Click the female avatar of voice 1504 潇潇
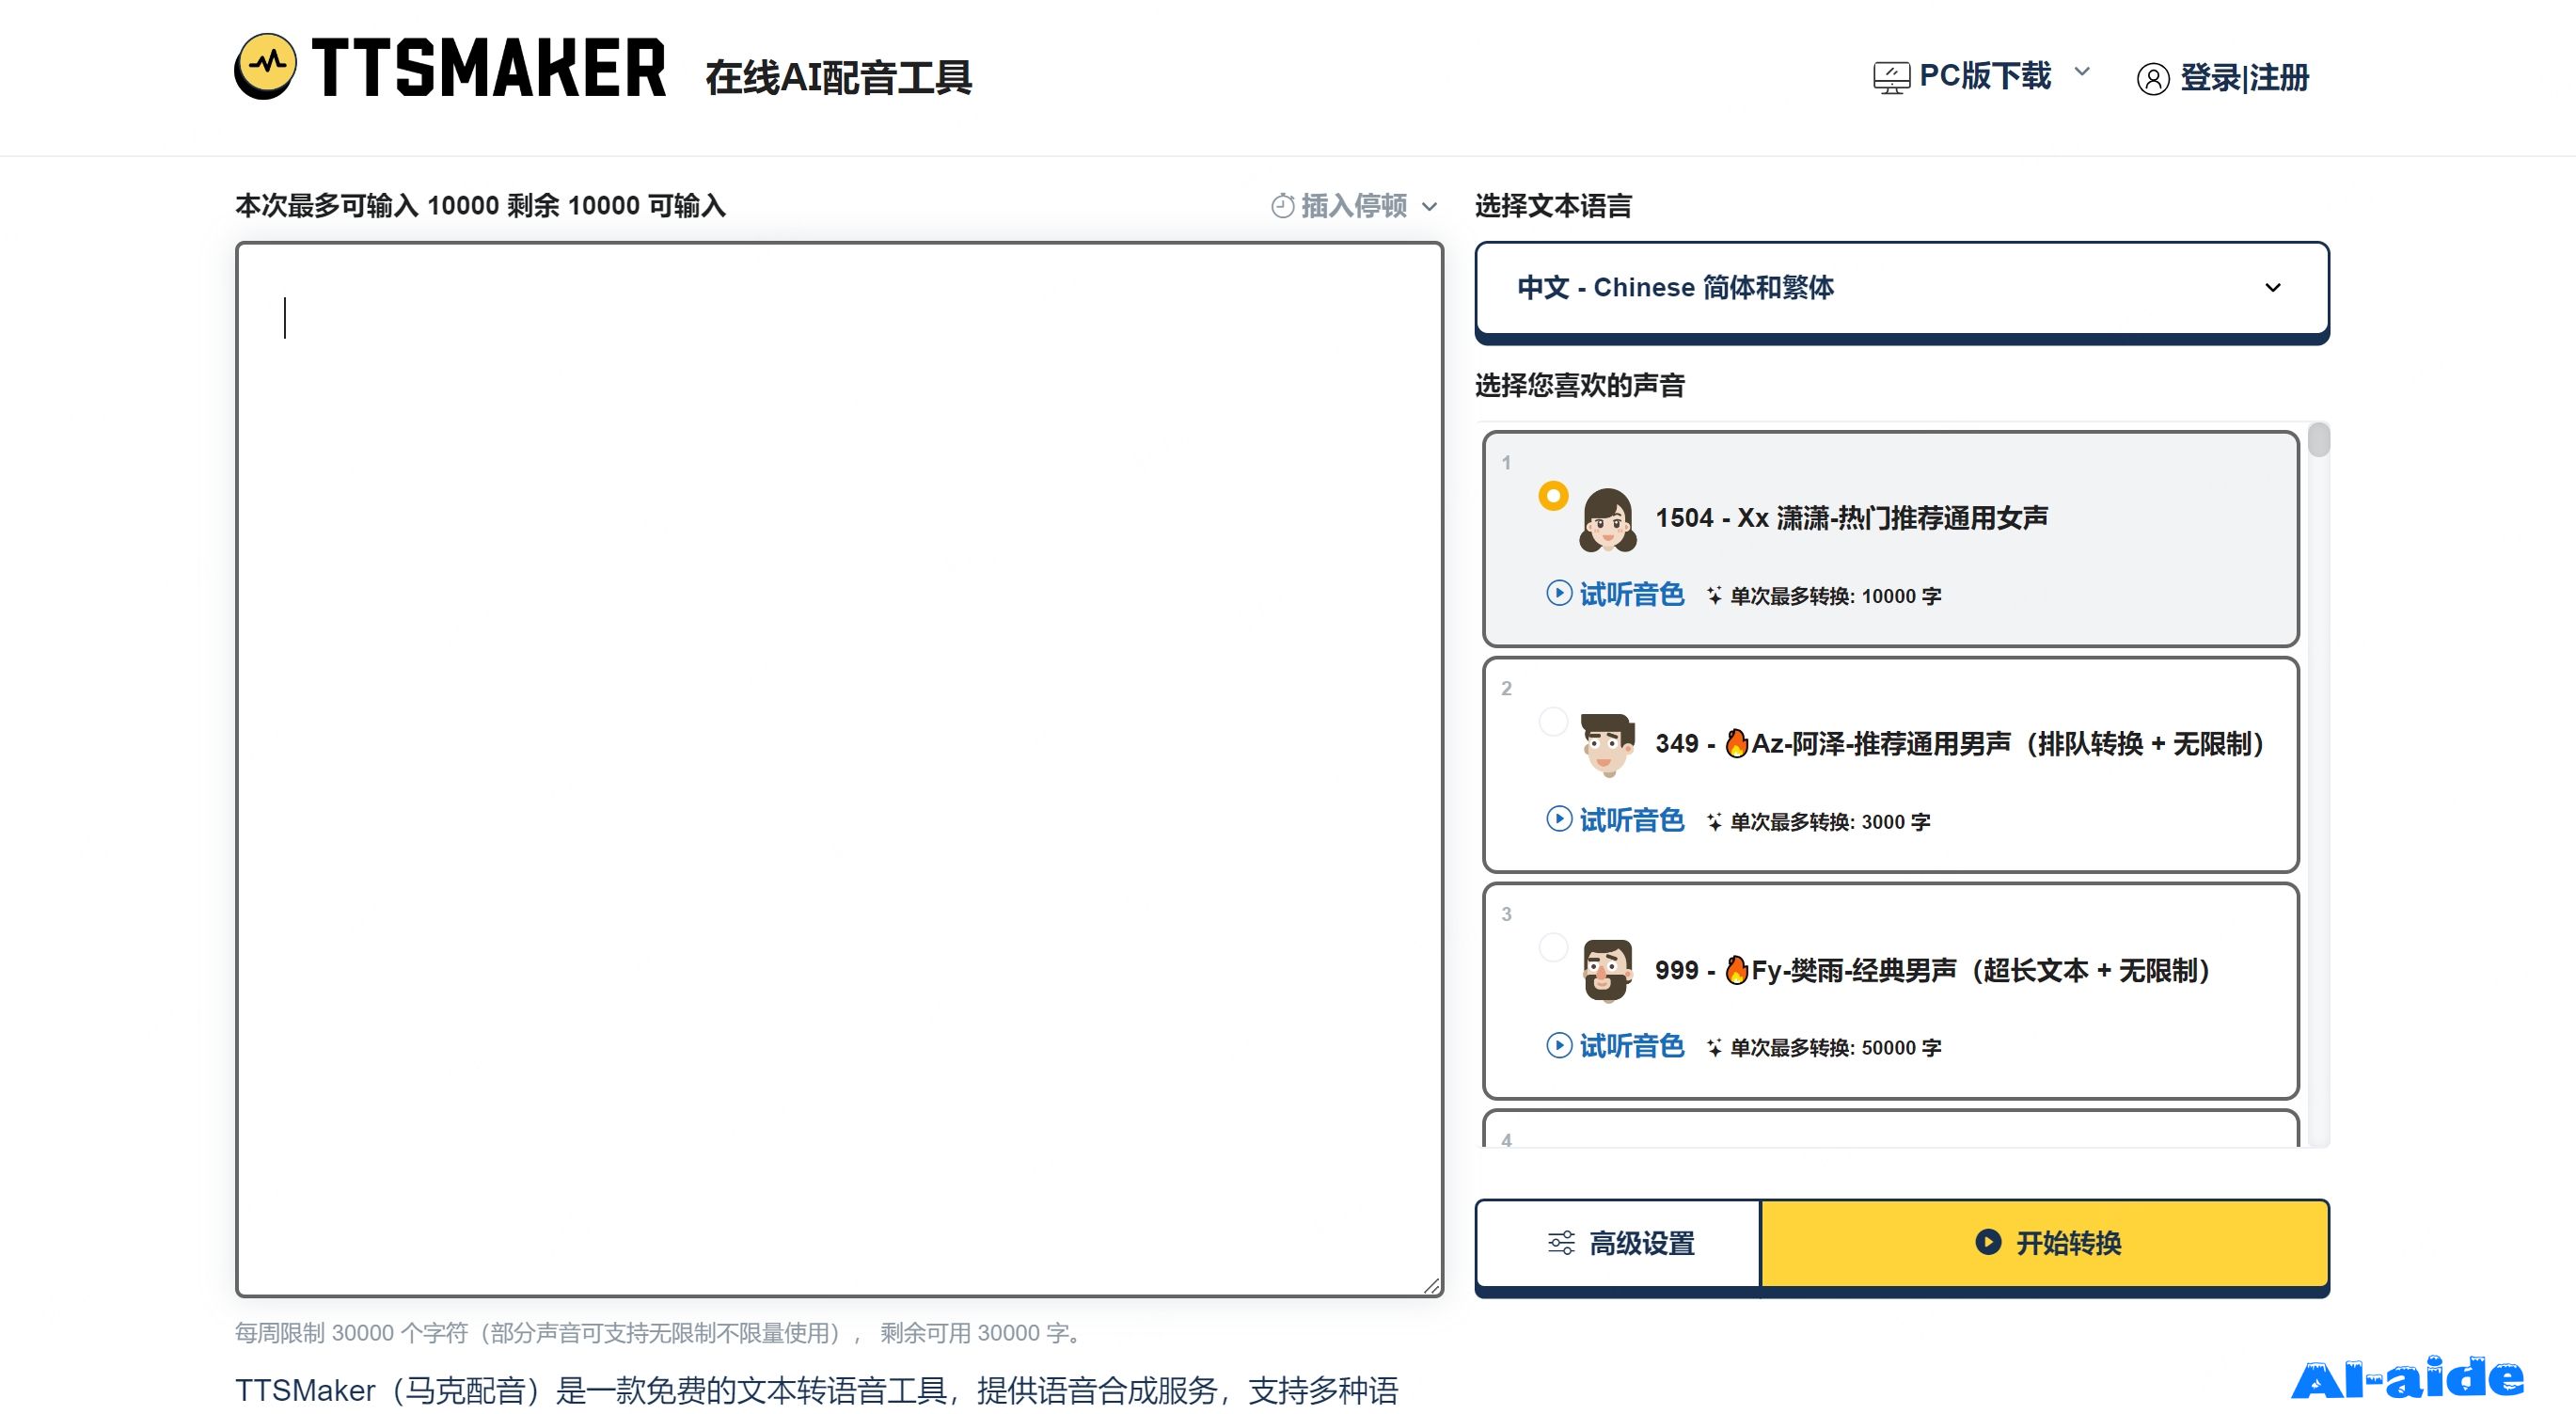The width and height of the screenshot is (2576, 1414). [1608, 520]
